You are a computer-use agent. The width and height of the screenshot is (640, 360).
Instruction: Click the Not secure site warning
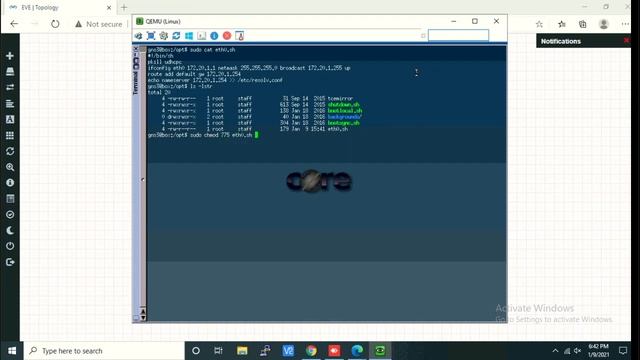coord(98,24)
